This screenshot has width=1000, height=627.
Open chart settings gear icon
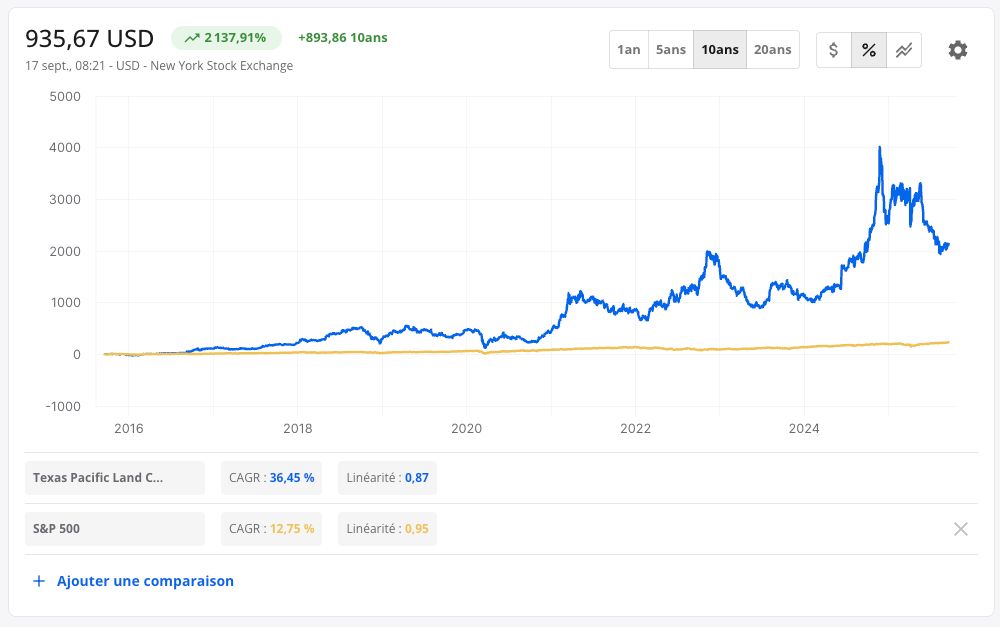(x=957, y=50)
